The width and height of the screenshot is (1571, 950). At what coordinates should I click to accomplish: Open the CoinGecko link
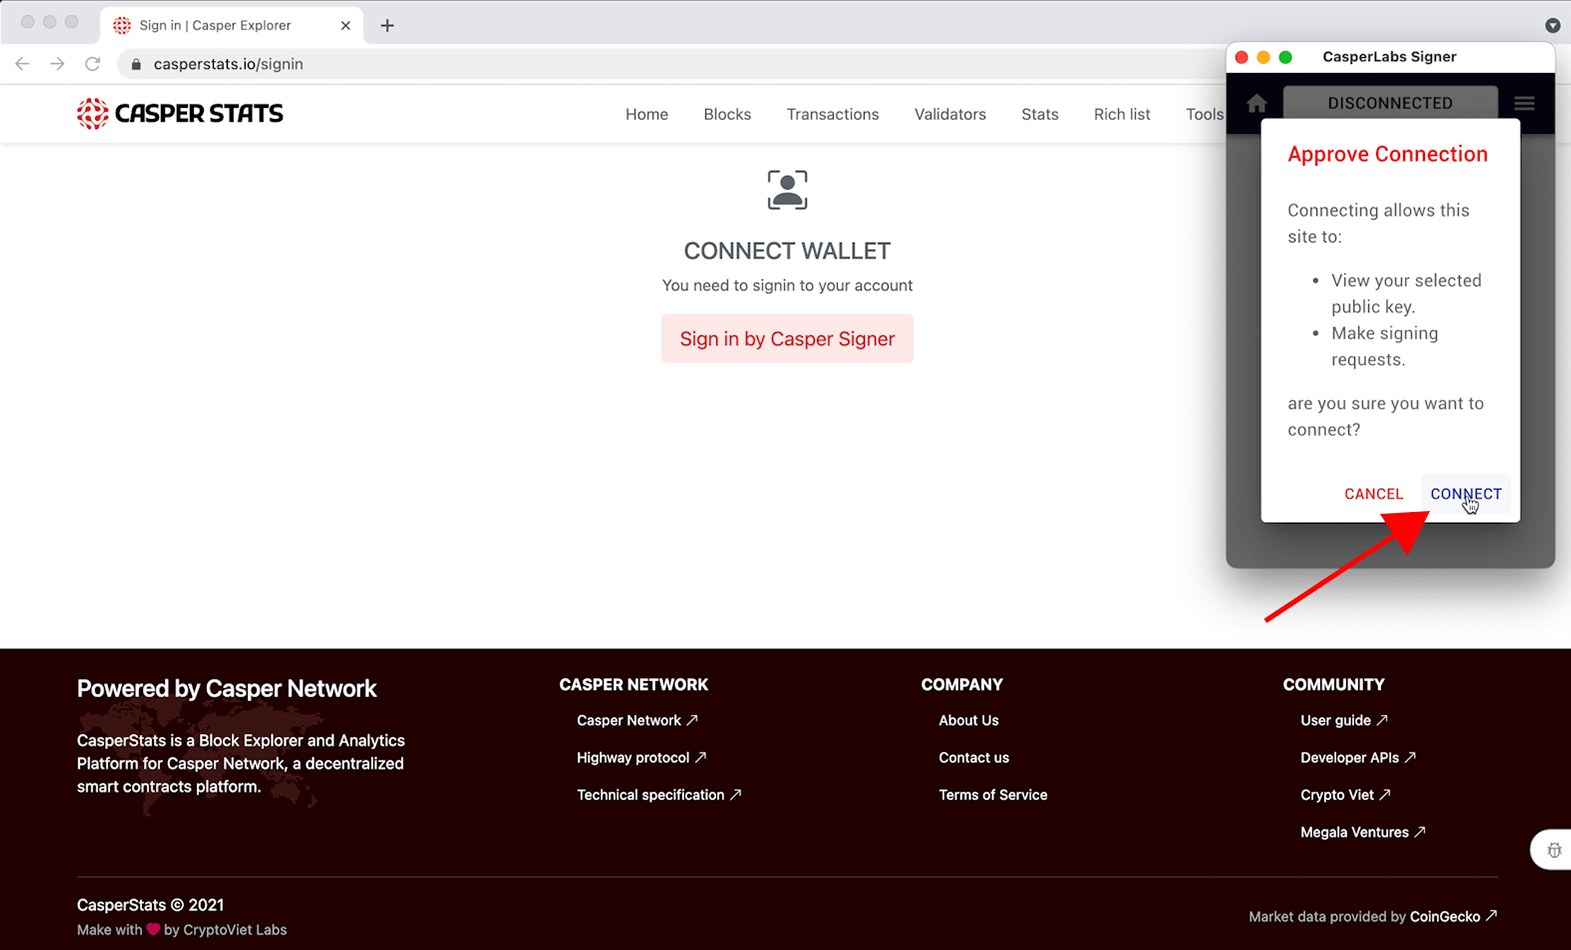click(x=1453, y=916)
